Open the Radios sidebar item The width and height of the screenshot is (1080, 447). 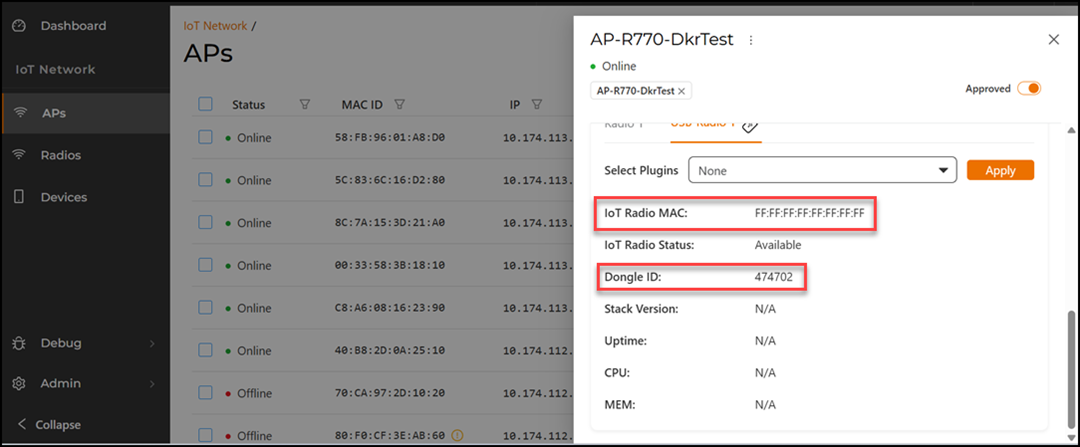[61, 155]
